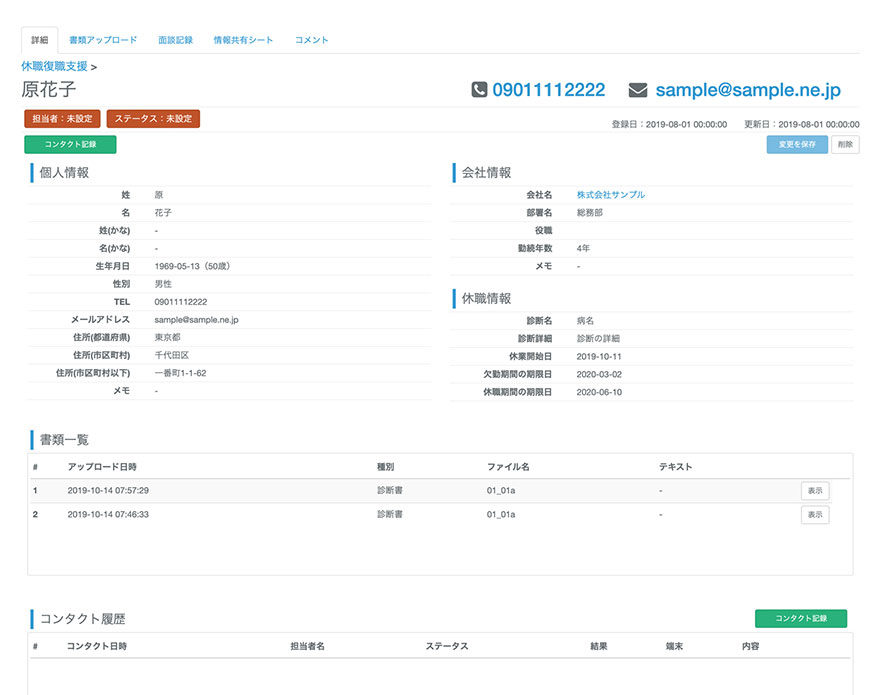
Task: Click the アップロード日時 column header
Action: [x=102, y=467]
